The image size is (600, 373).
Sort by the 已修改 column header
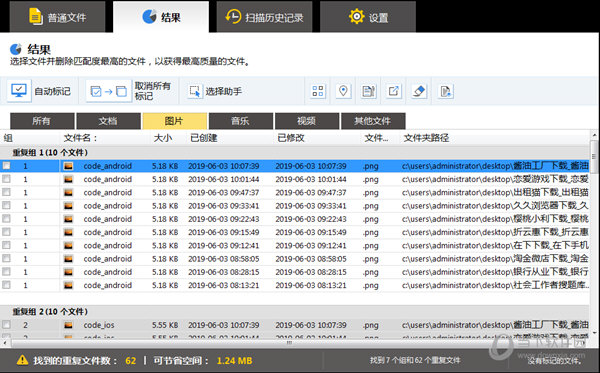click(291, 138)
